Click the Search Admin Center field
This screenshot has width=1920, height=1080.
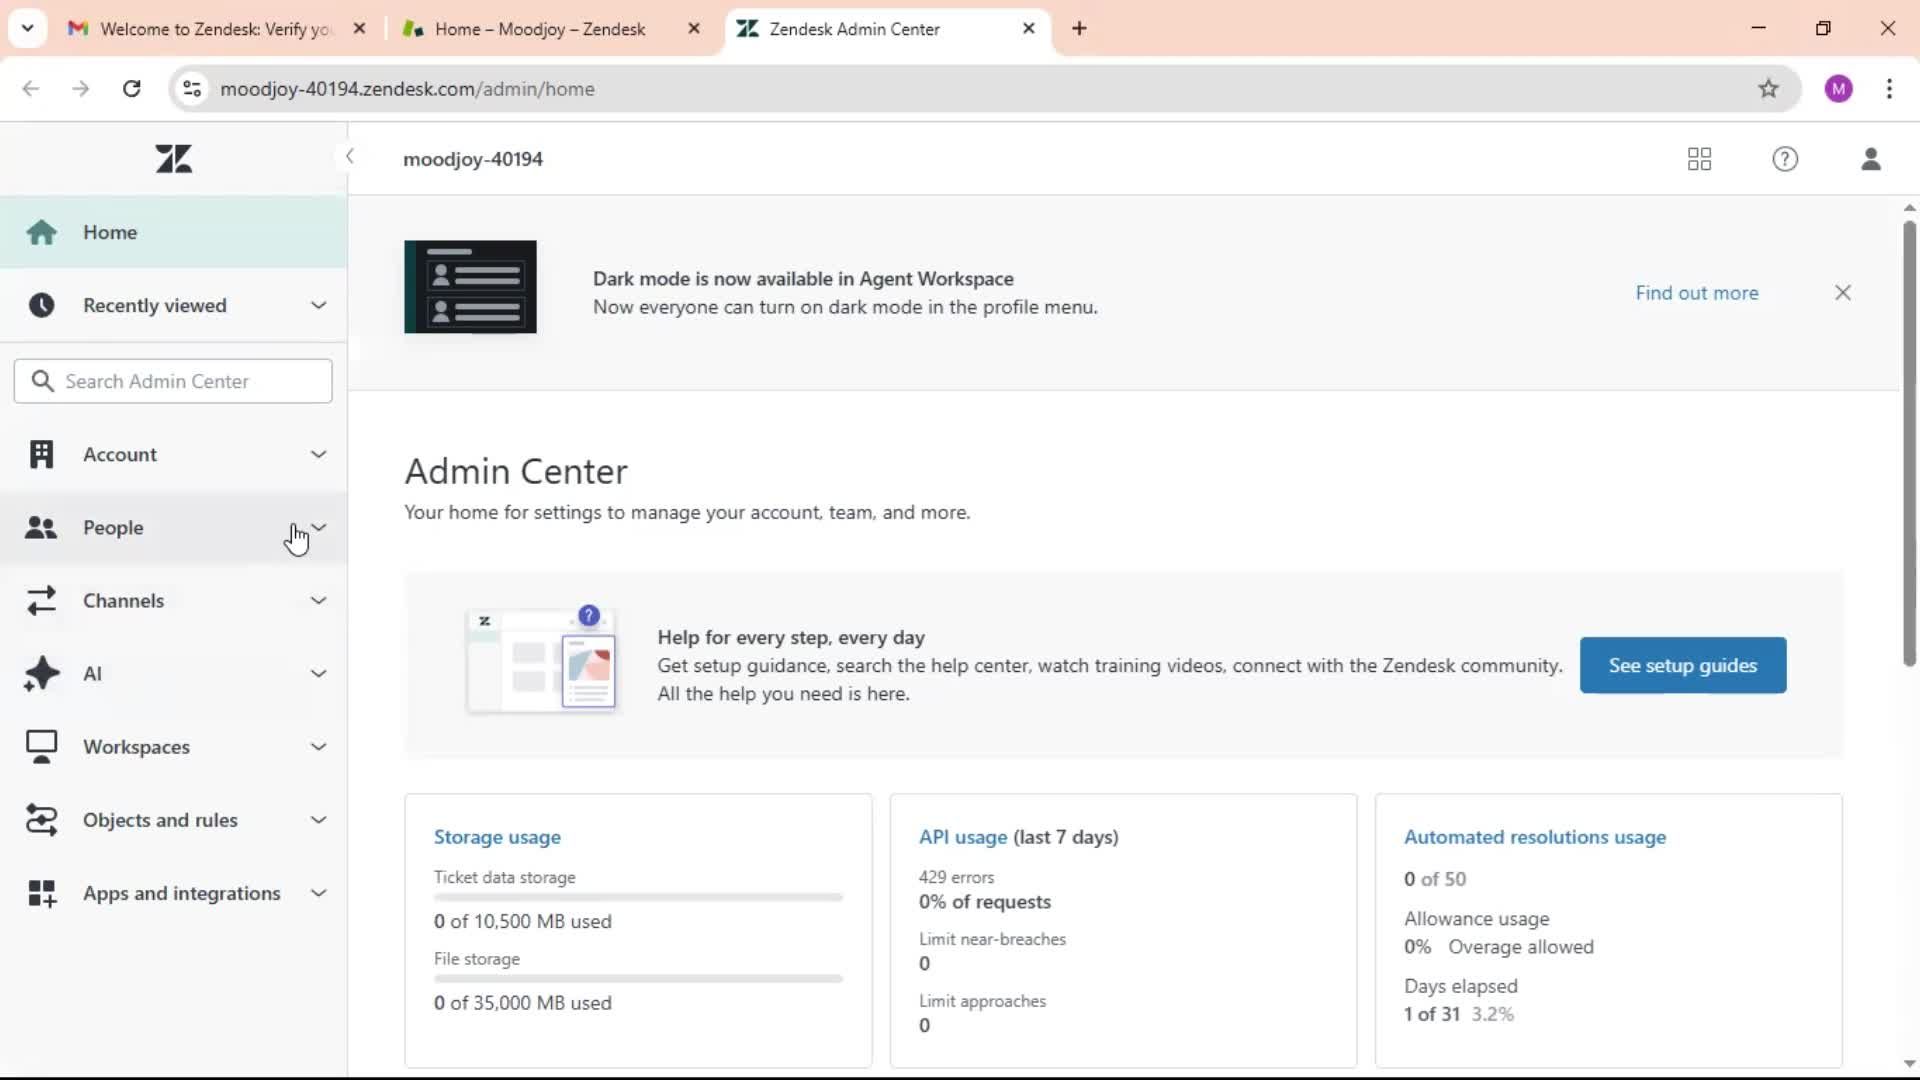coord(173,381)
